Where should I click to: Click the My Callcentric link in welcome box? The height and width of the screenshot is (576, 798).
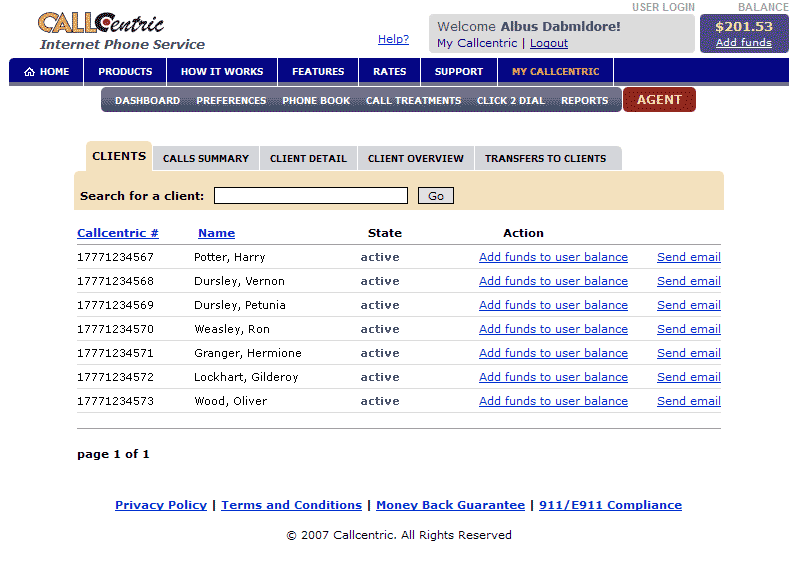[477, 43]
